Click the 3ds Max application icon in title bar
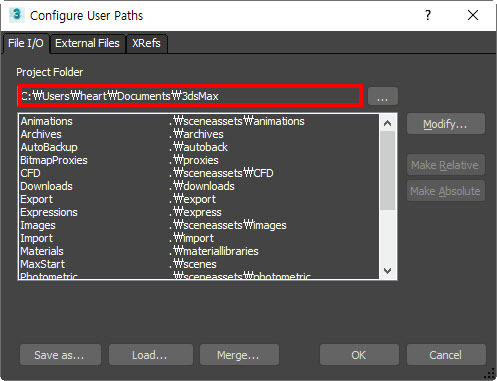Screen dimensions: 497x381 tap(17, 15)
